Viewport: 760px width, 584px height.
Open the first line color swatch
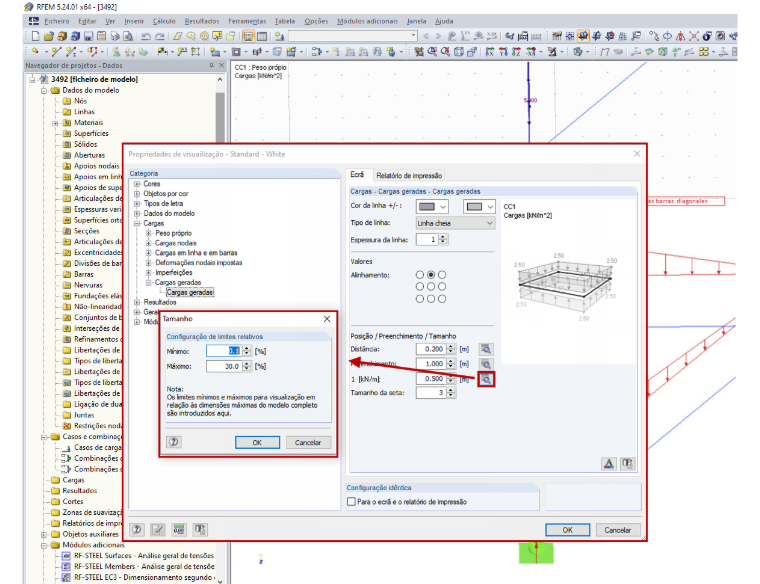pos(432,206)
